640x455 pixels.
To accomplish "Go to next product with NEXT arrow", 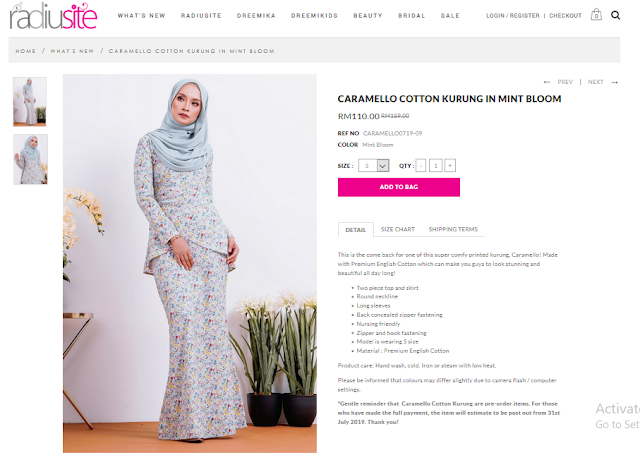I will (x=603, y=82).
